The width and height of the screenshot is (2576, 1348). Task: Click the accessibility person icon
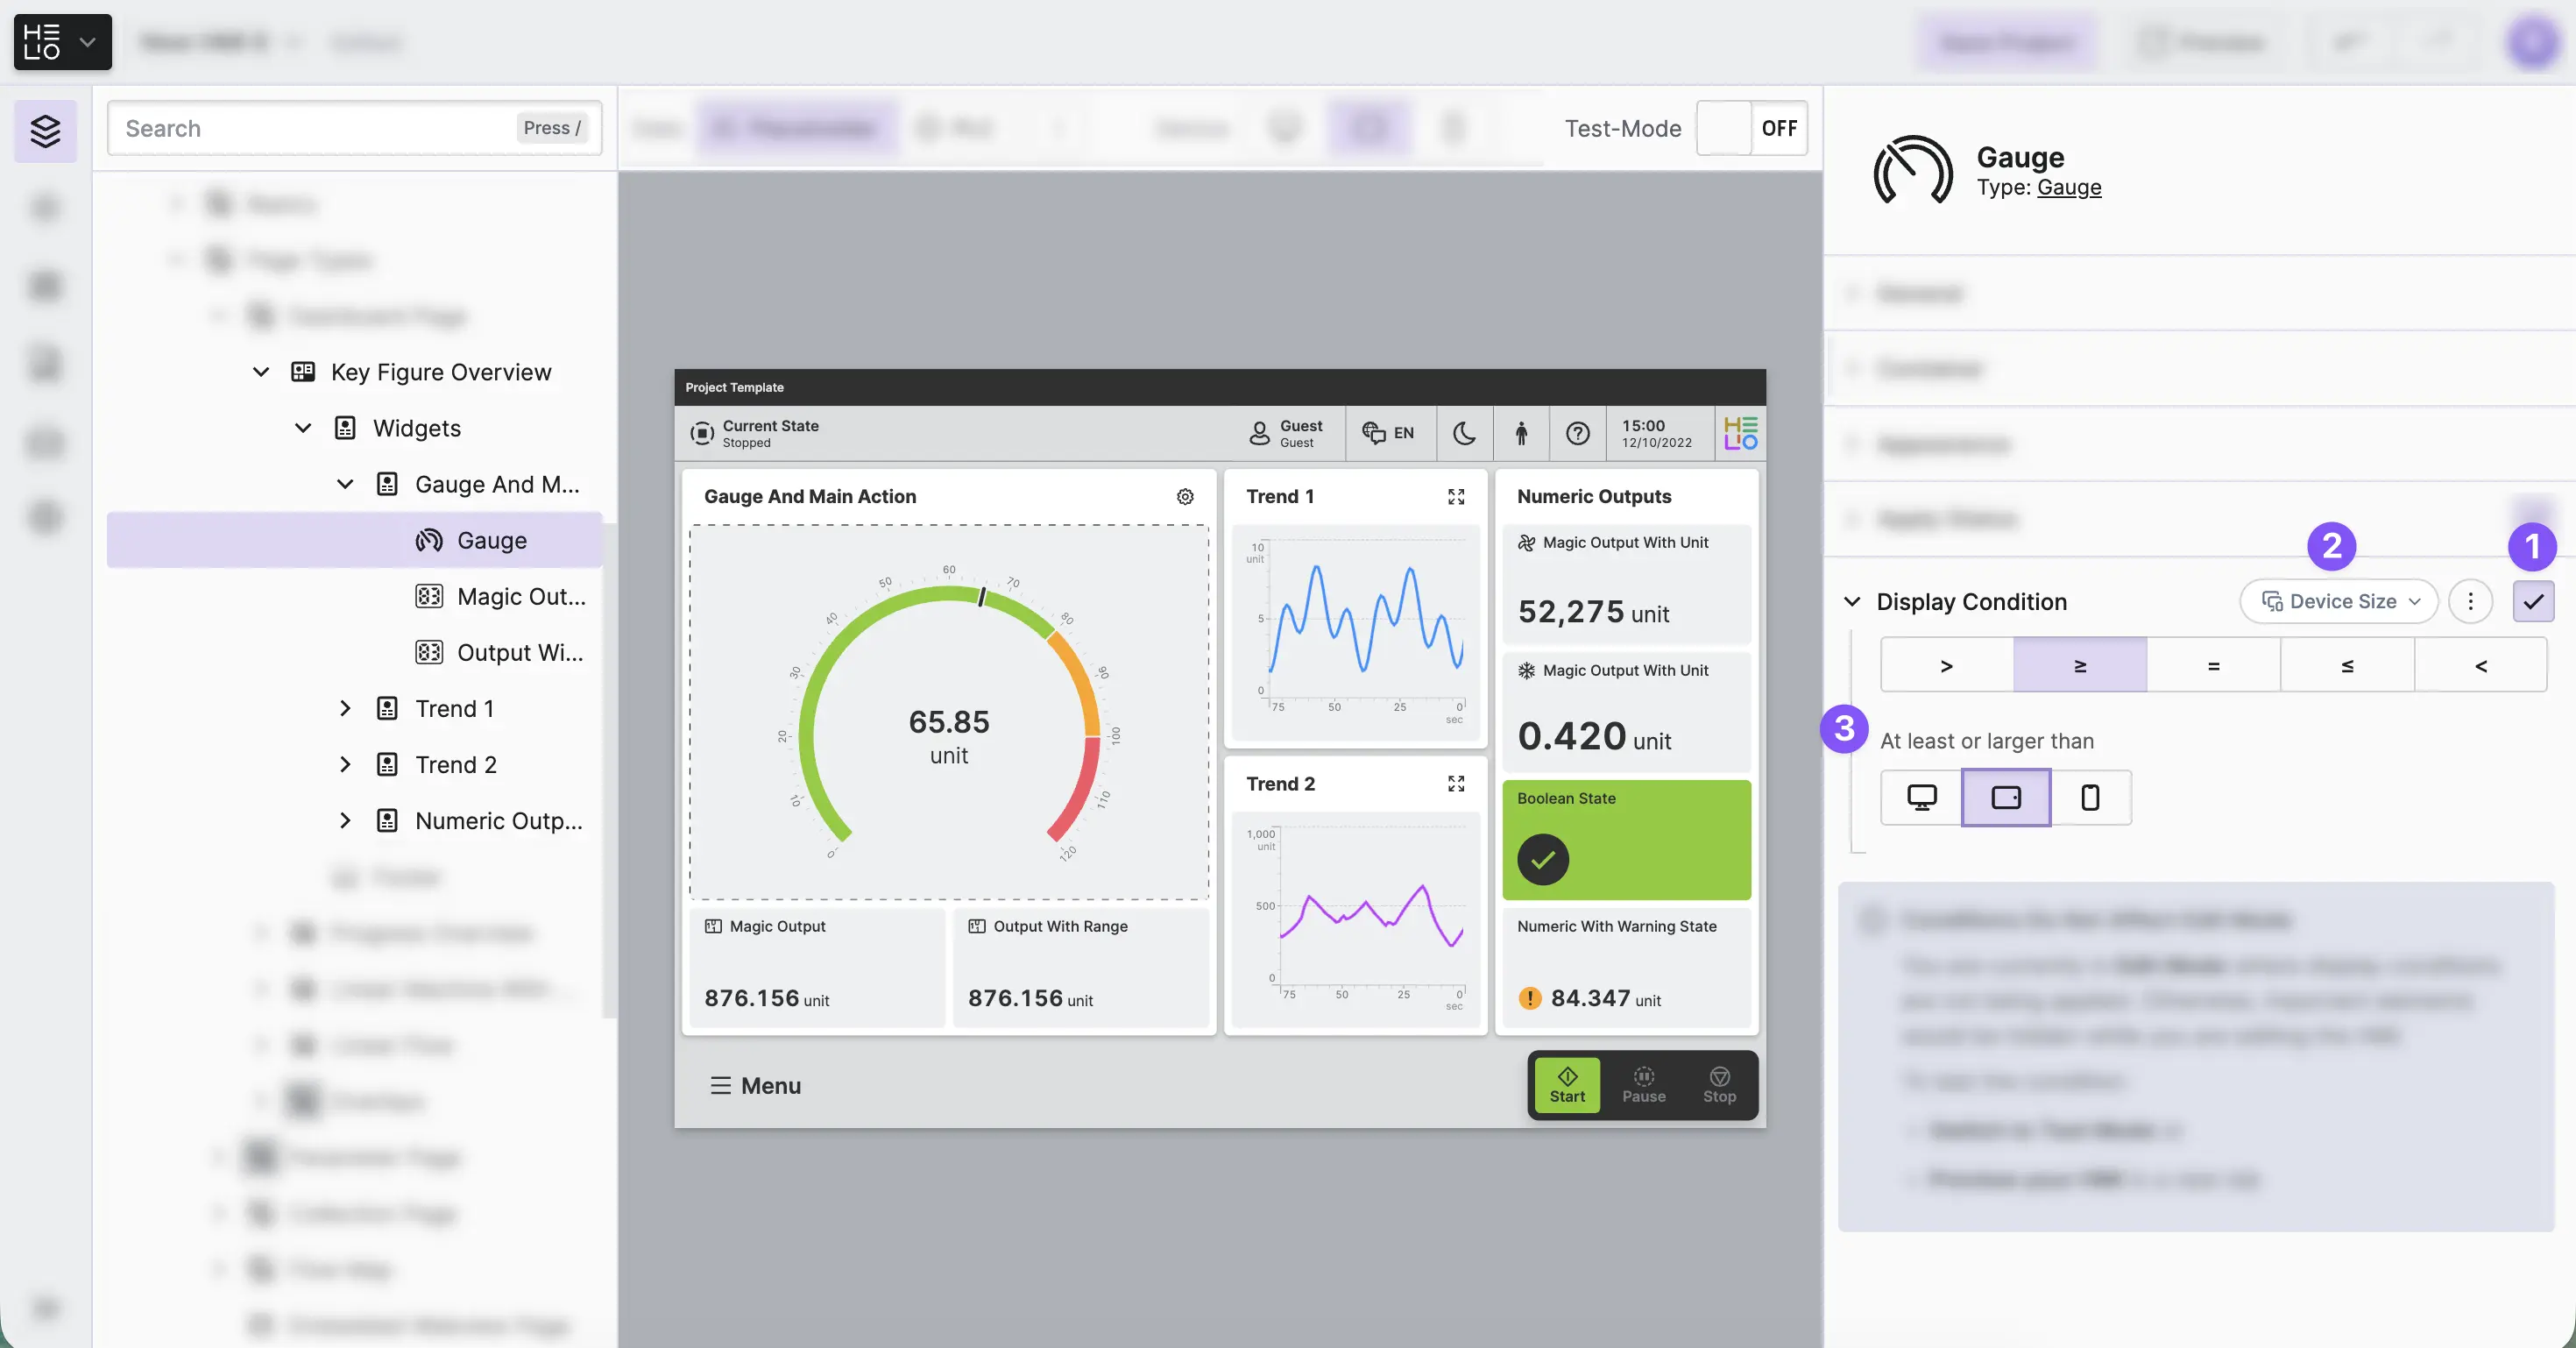[1521, 433]
